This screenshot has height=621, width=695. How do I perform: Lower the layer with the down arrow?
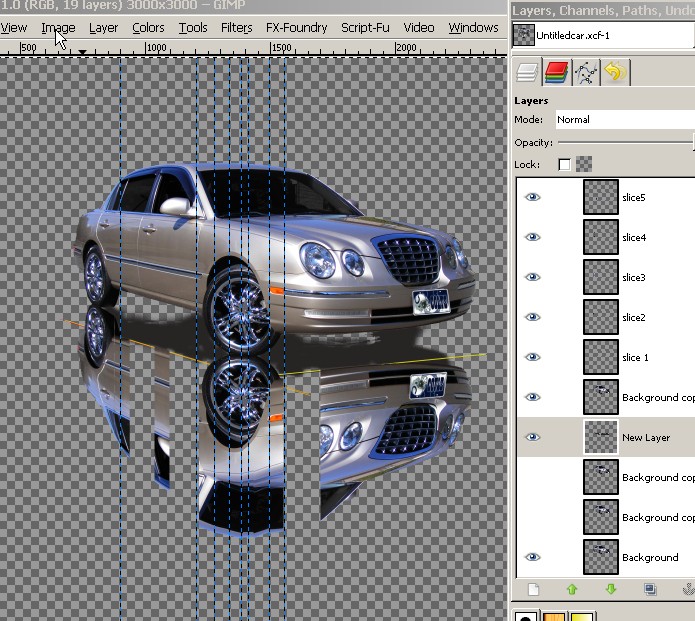point(611,589)
